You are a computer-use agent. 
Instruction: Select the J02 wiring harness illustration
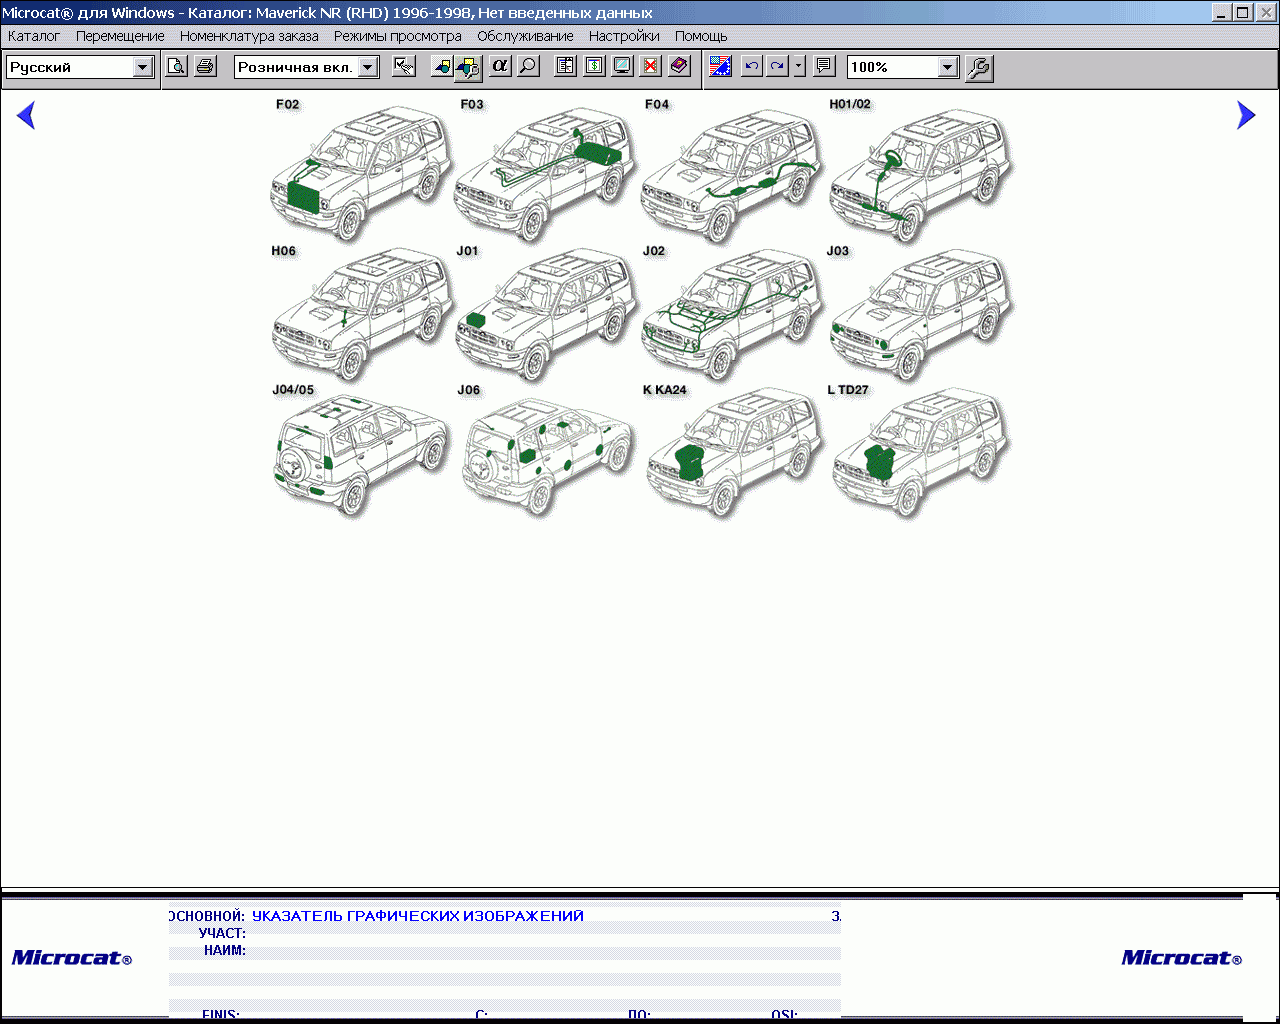[731, 313]
